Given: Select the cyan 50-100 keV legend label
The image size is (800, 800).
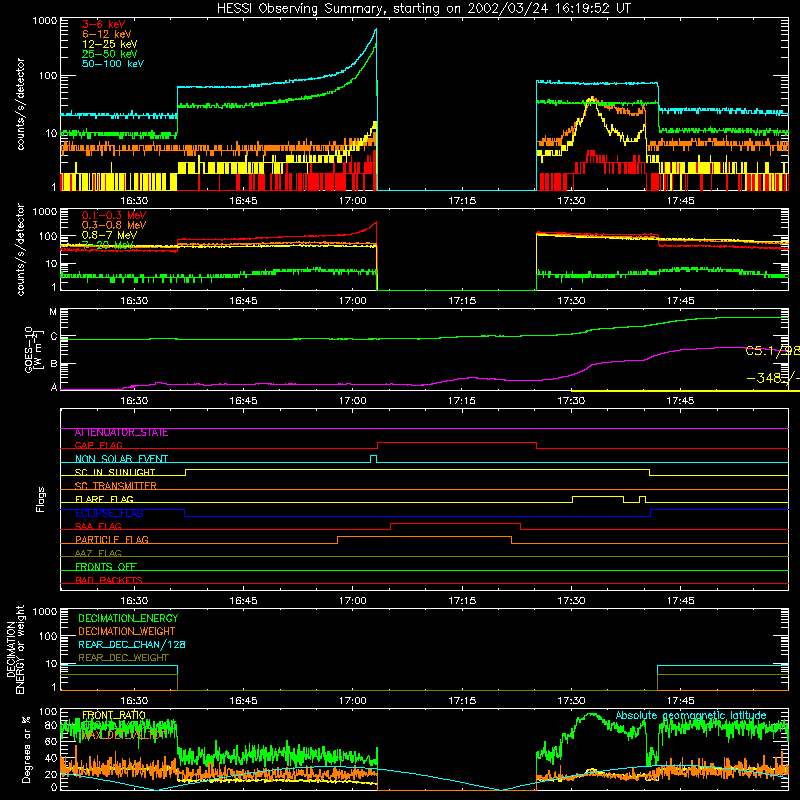Looking at the screenshot, I should 113,64.
